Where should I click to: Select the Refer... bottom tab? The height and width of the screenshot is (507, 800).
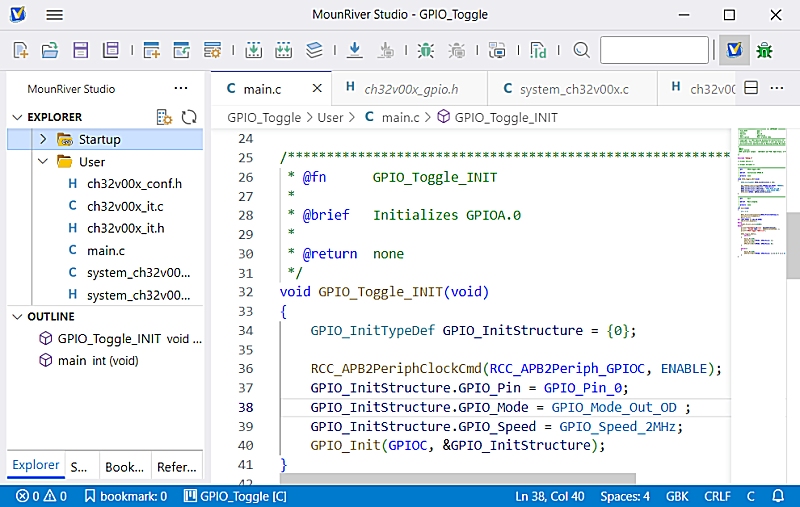point(177,466)
